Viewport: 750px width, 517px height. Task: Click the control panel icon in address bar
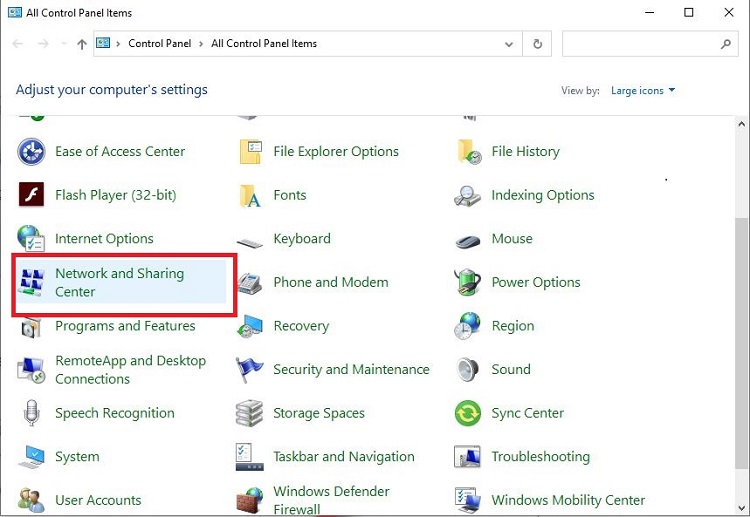coord(103,43)
